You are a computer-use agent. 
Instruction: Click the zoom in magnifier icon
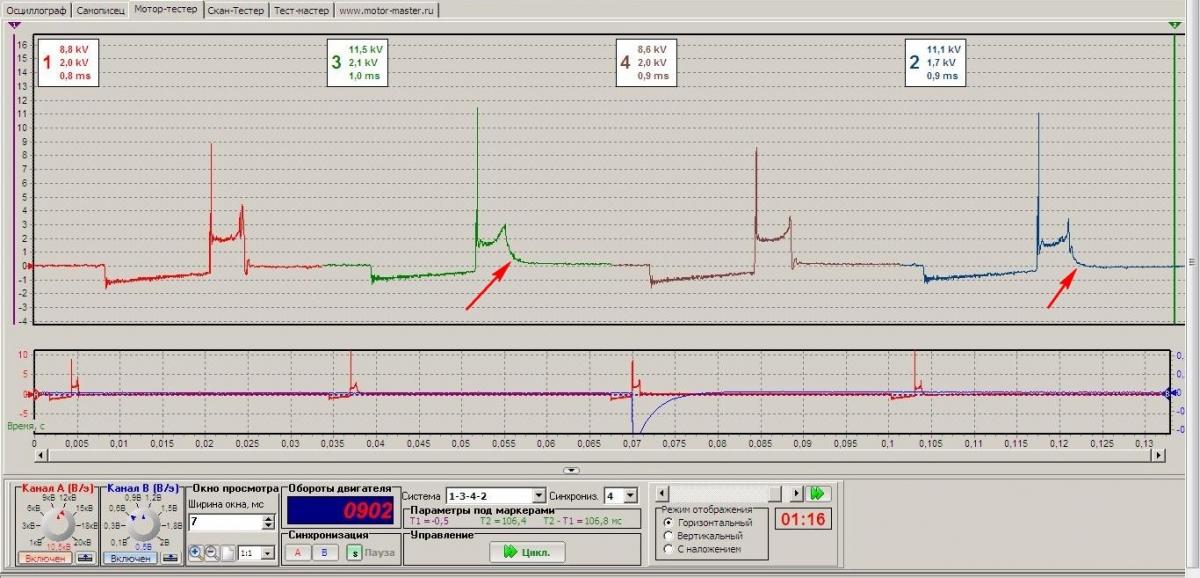pos(196,552)
